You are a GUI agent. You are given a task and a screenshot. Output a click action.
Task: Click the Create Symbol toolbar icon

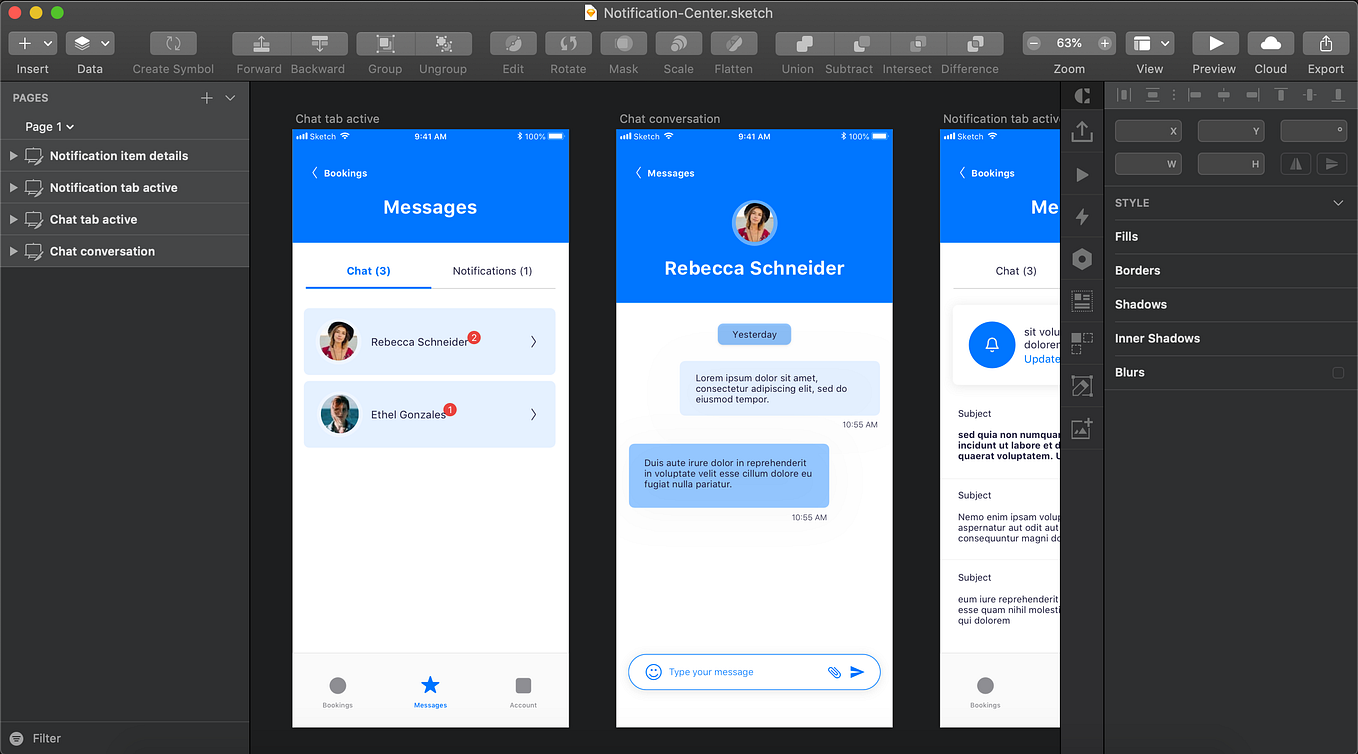pos(173,43)
